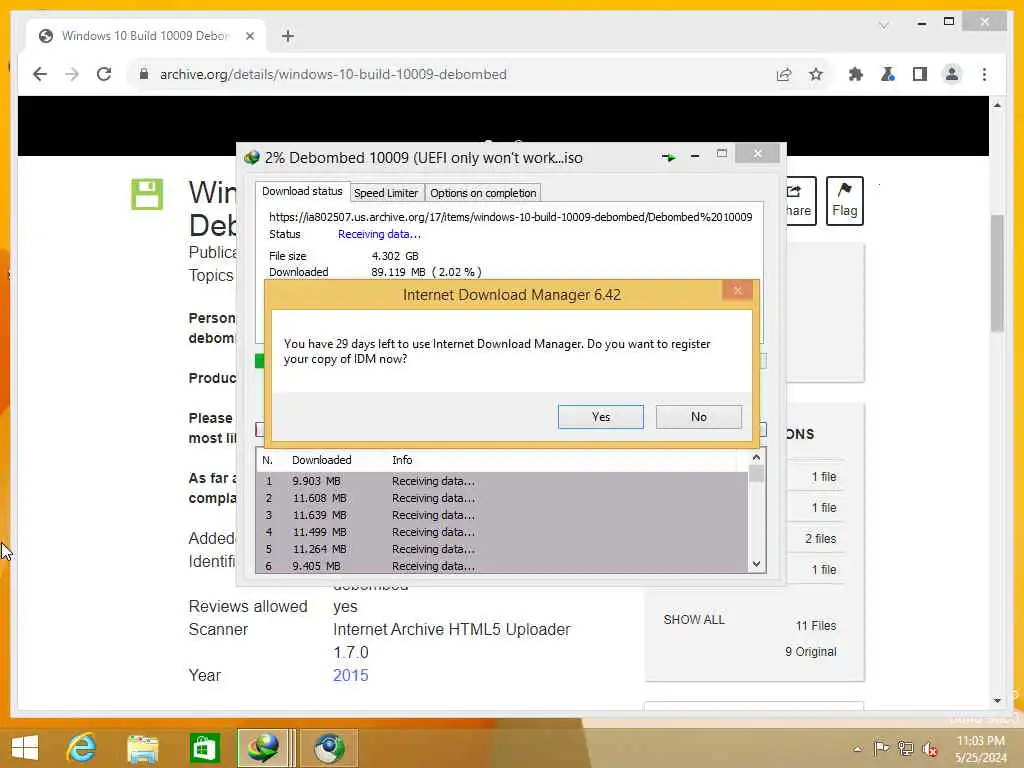Show hidden system tray icons
Viewport: 1024px width, 768px height.
coord(857,748)
